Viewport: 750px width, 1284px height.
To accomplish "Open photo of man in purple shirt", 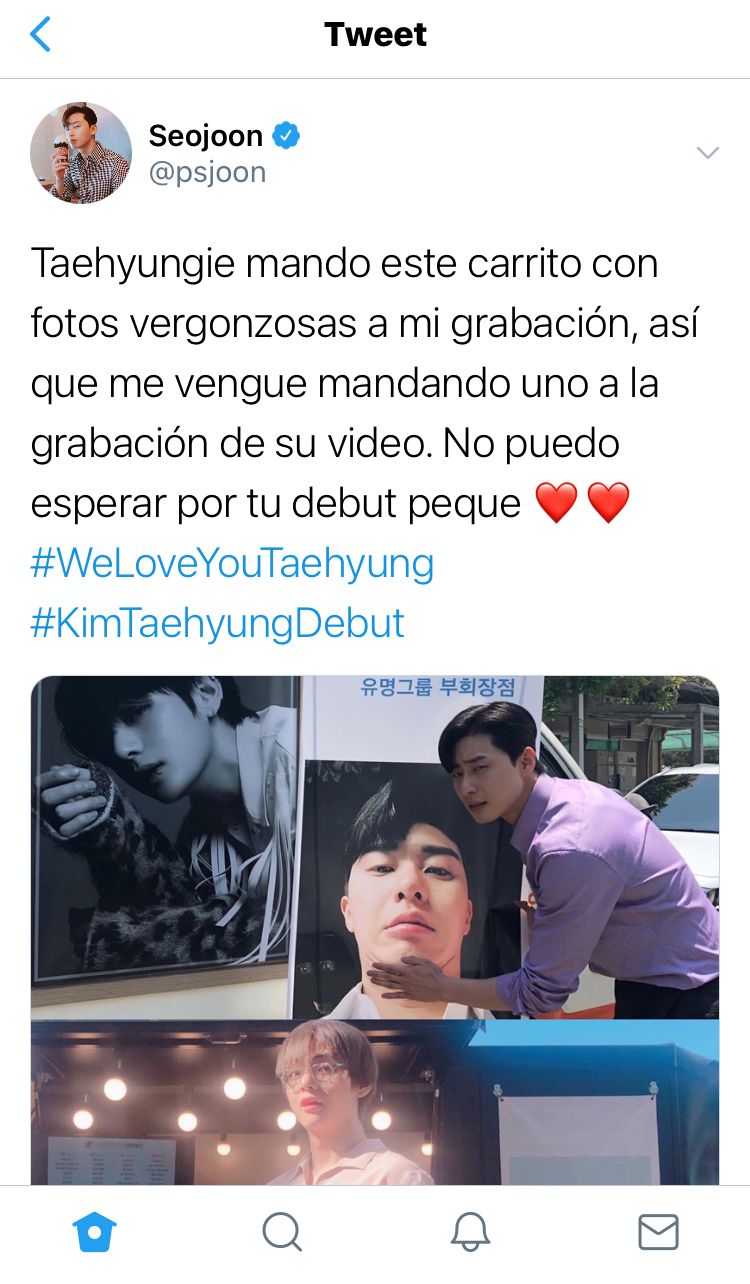I will point(509,847).
